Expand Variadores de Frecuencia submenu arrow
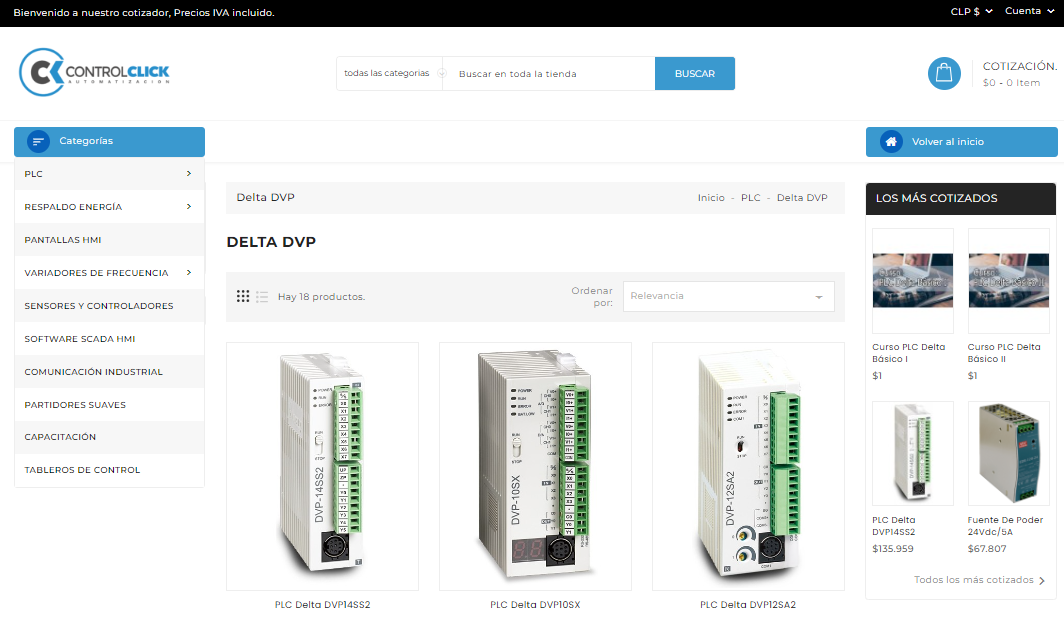The width and height of the screenshot is (1064, 617). (x=189, y=272)
